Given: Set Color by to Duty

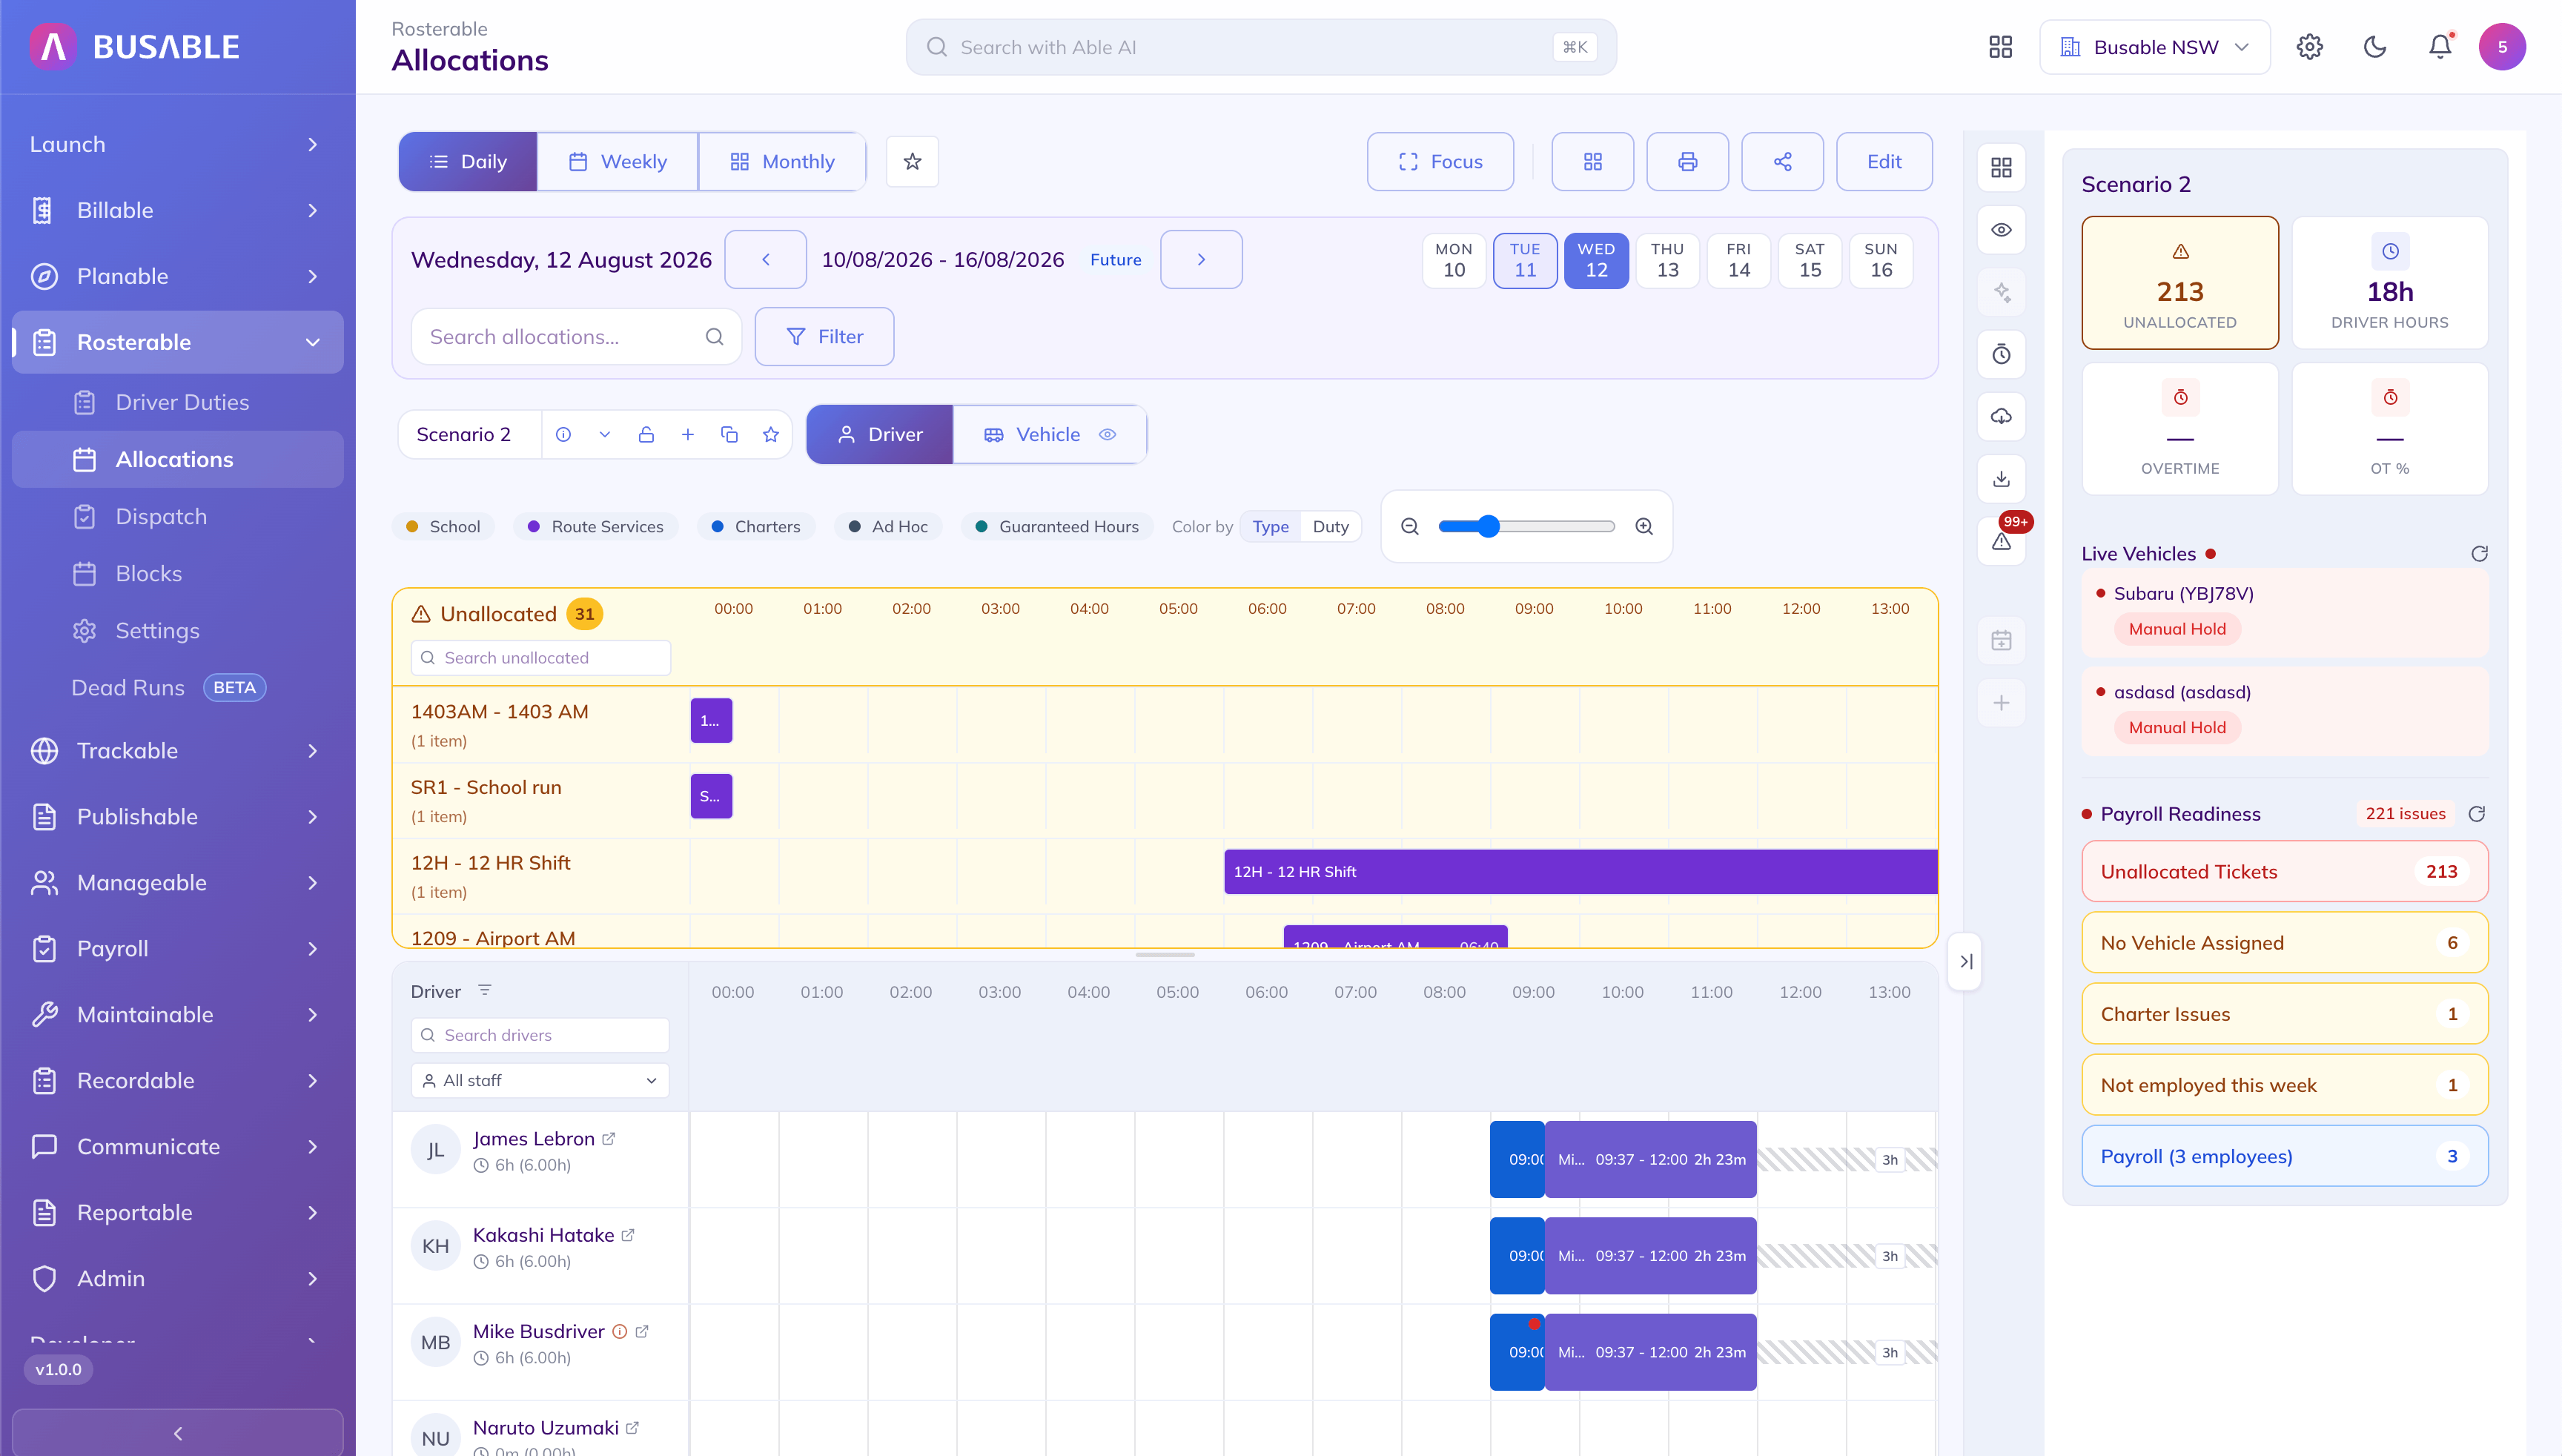Looking at the screenshot, I should 1330,526.
